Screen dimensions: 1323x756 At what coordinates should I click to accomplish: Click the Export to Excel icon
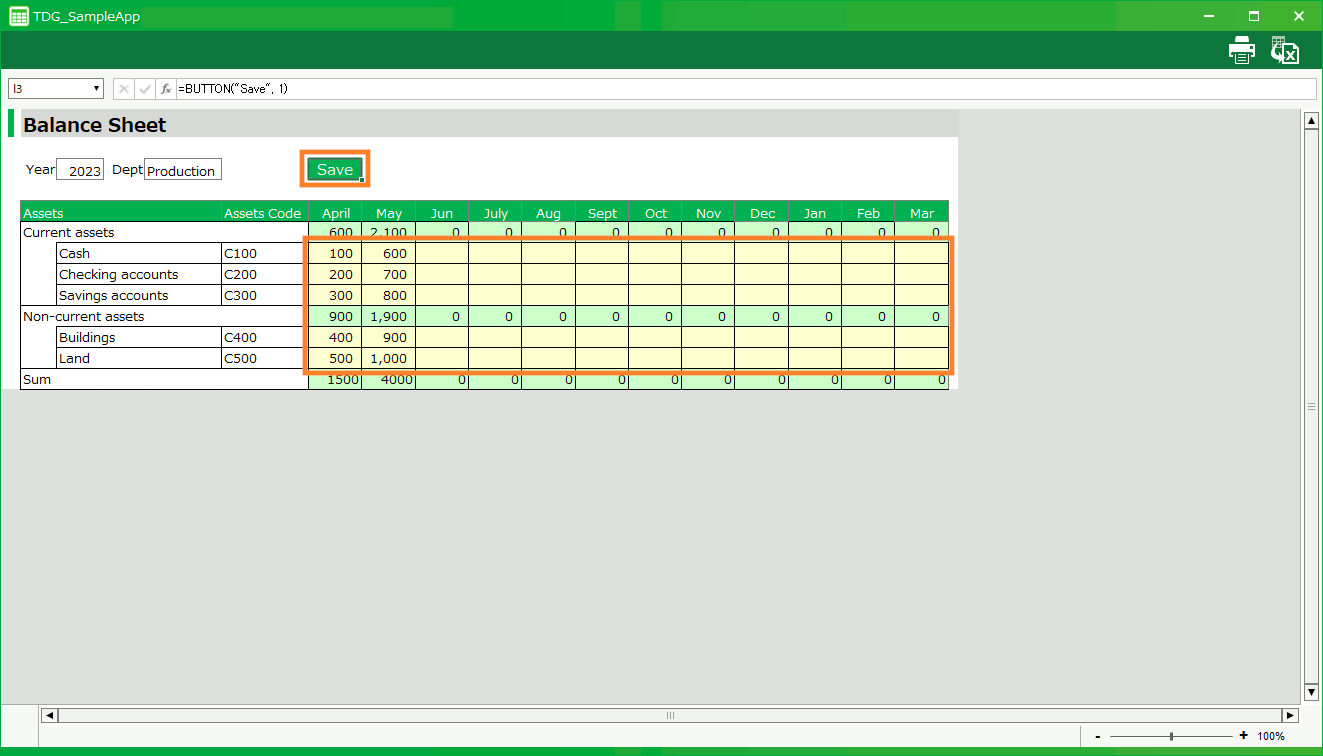click(x=1284, y=50)
